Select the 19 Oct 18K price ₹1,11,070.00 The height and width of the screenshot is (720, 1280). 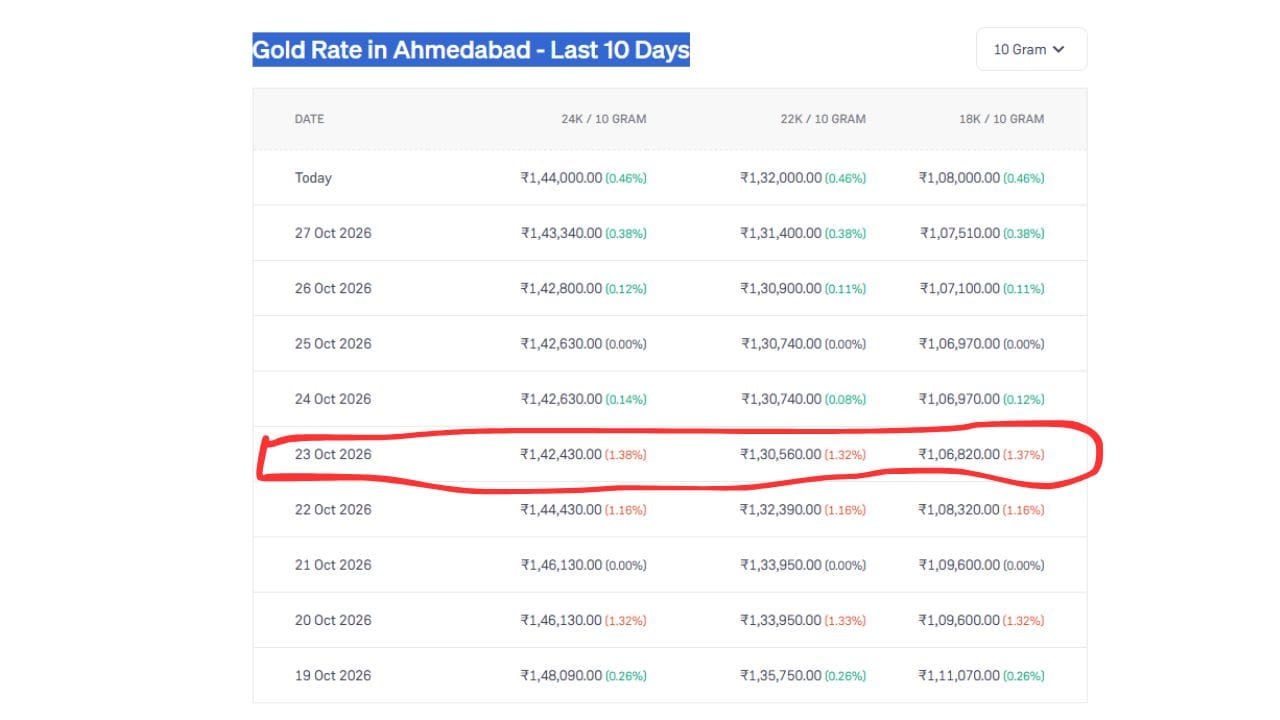(959, 675)
